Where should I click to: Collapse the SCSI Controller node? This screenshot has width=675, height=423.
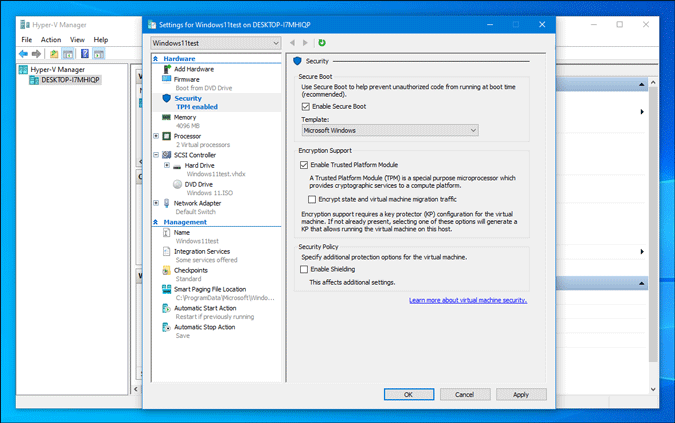156,155
